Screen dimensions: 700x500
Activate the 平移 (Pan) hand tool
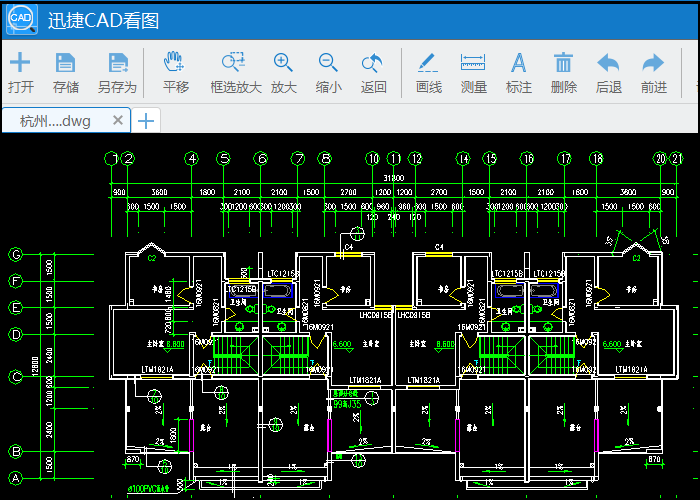tap(176, 72)
